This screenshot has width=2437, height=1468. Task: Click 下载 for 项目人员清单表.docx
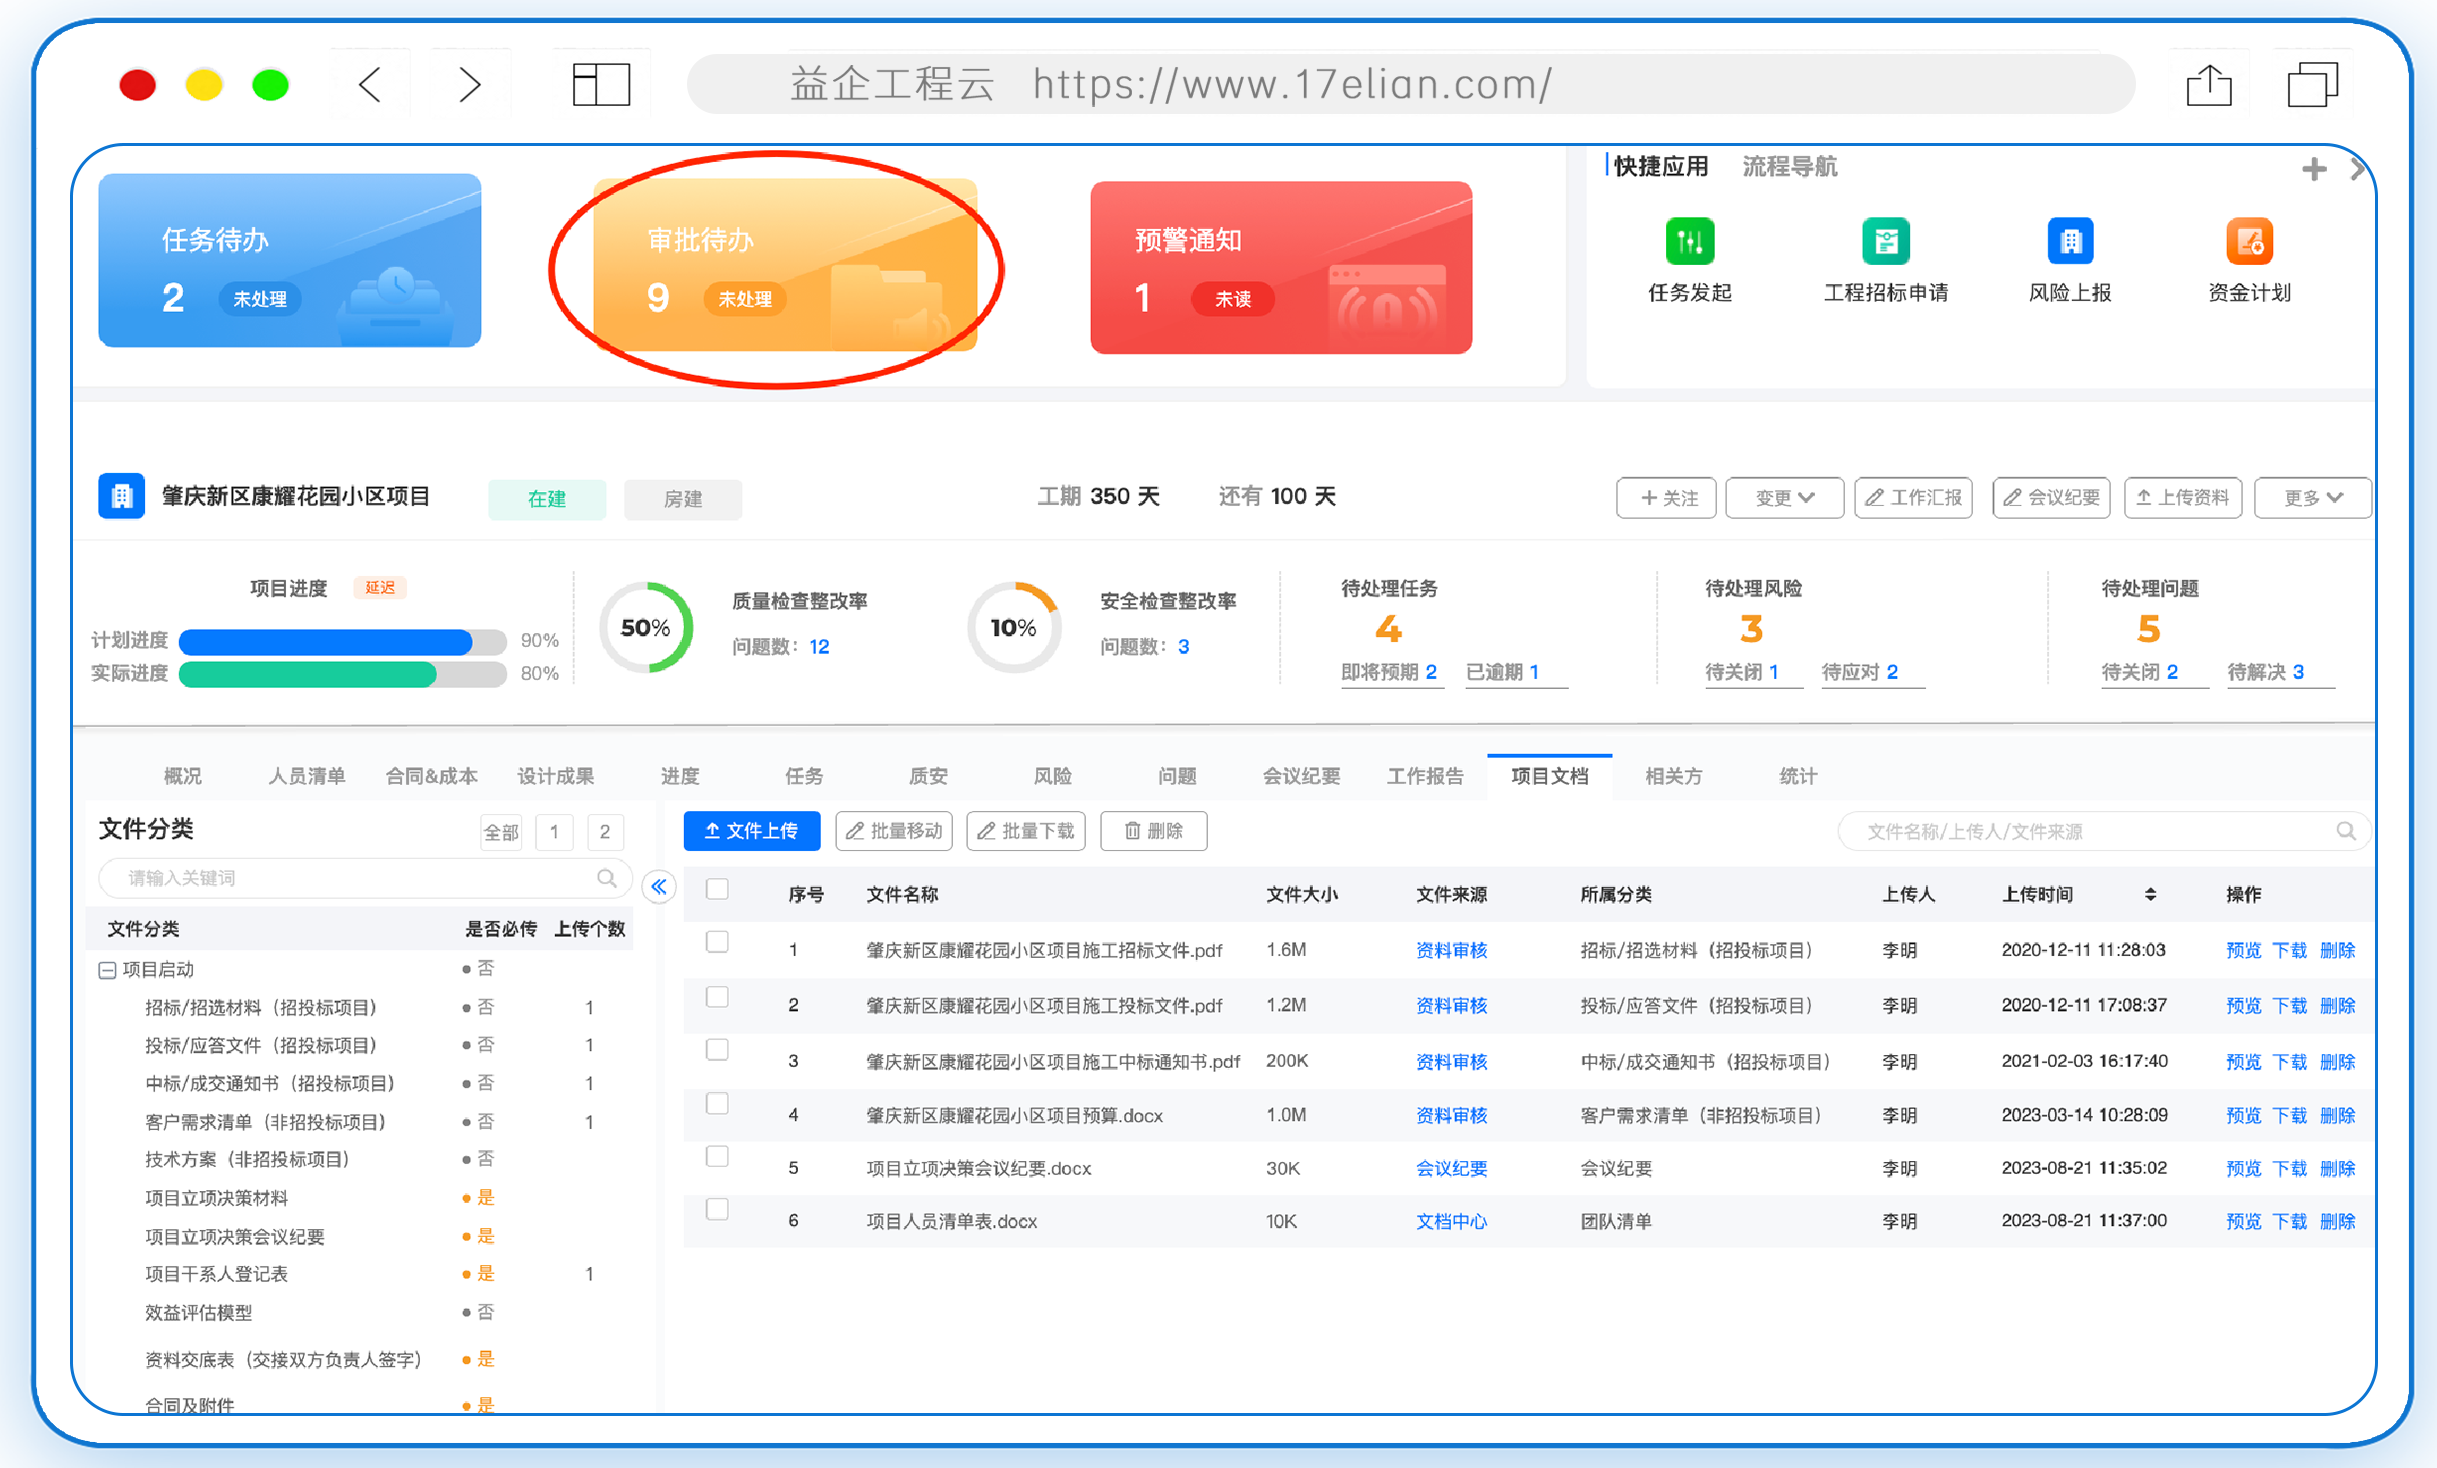2289,1221
